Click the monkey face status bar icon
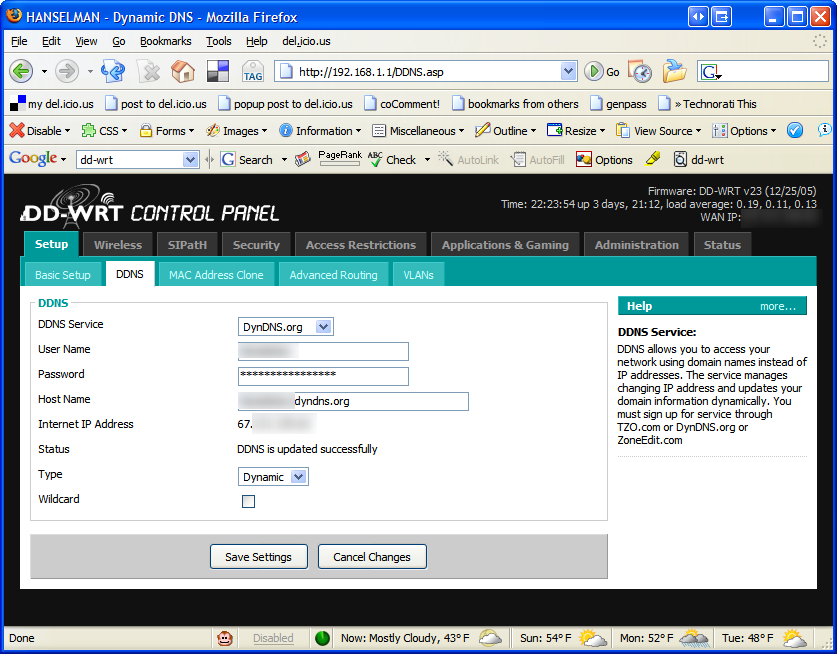This screenshot has height=654, width=837. (x=225, y=638)
